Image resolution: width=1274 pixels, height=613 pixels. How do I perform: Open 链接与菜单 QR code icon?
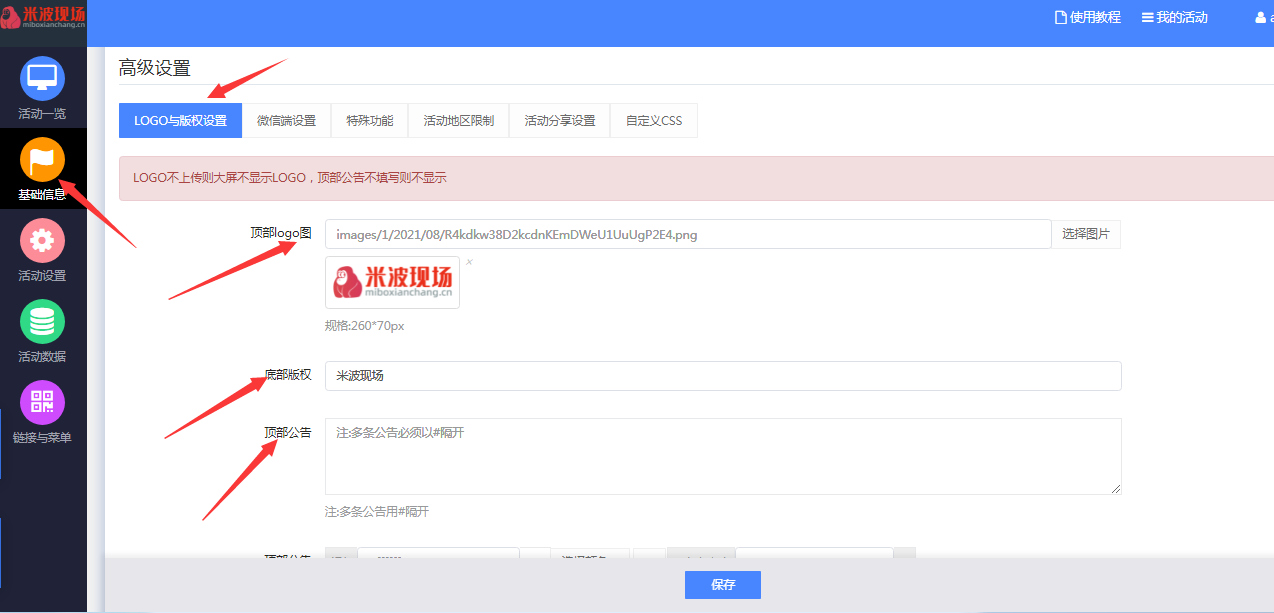(x=42, y=403)
